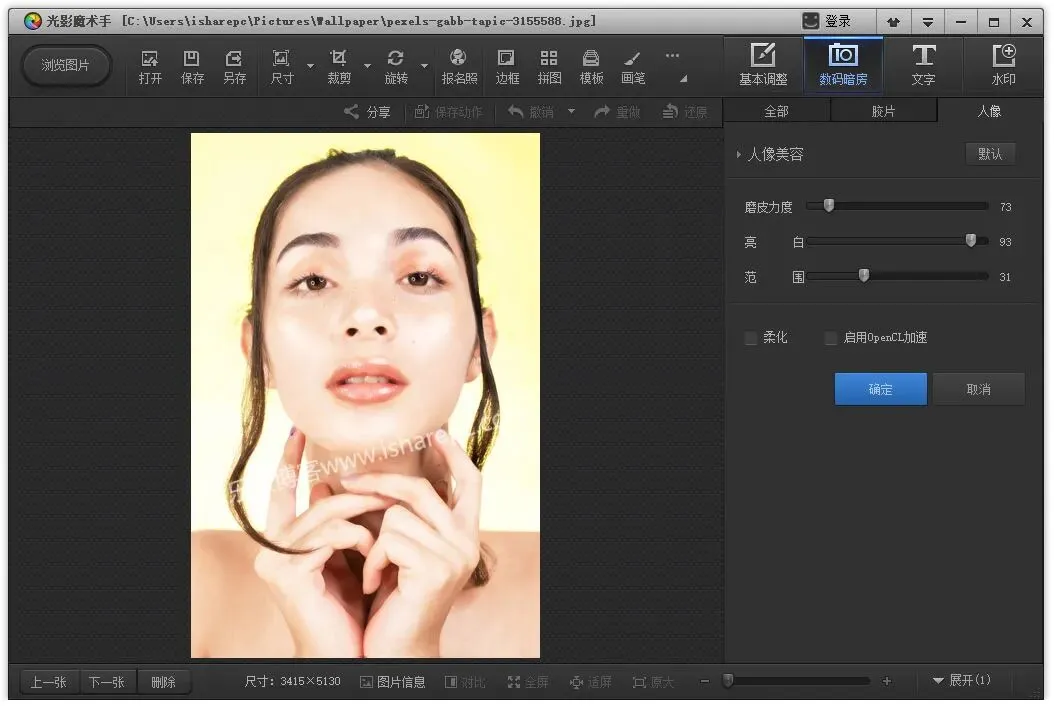Open the 边框 (Border) tool

pos(507,66)
